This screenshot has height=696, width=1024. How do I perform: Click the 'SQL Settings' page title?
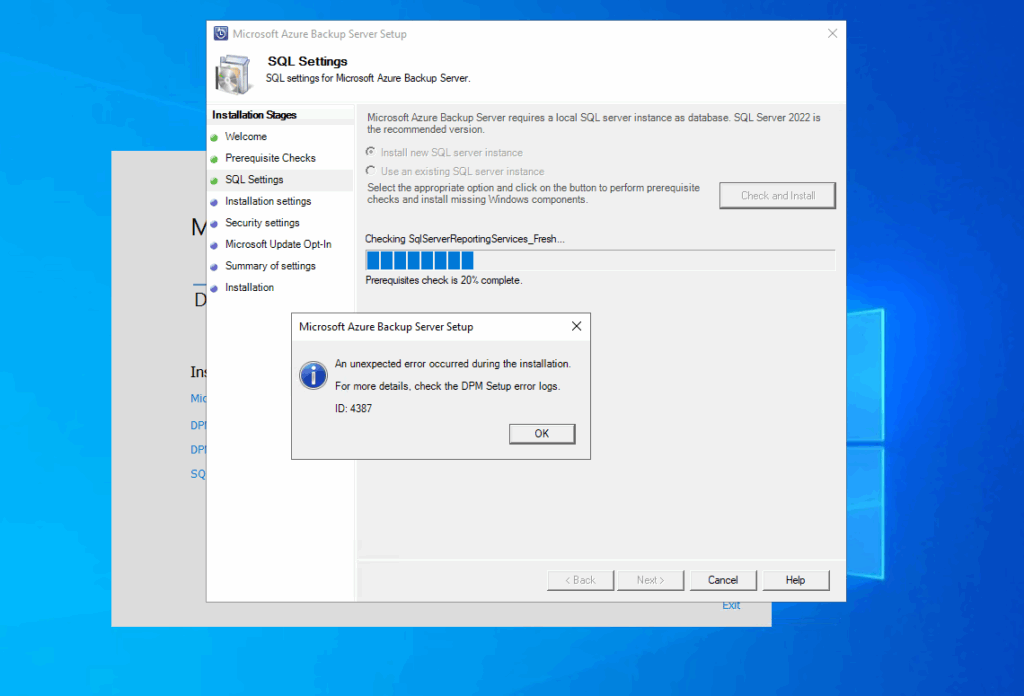(308, 61)
